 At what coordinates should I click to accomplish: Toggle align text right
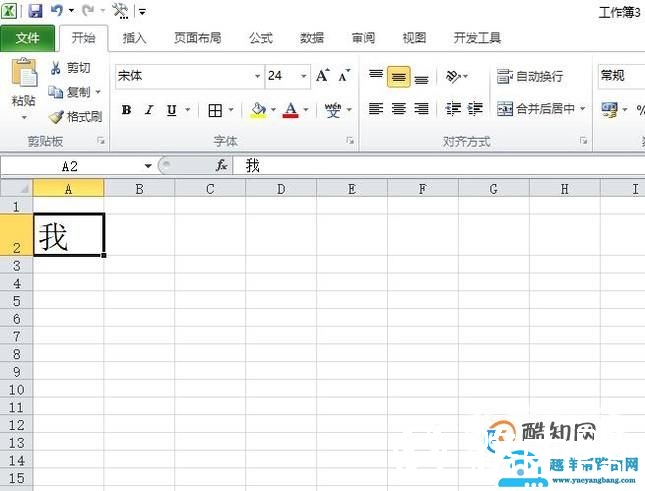click(421, 109)
